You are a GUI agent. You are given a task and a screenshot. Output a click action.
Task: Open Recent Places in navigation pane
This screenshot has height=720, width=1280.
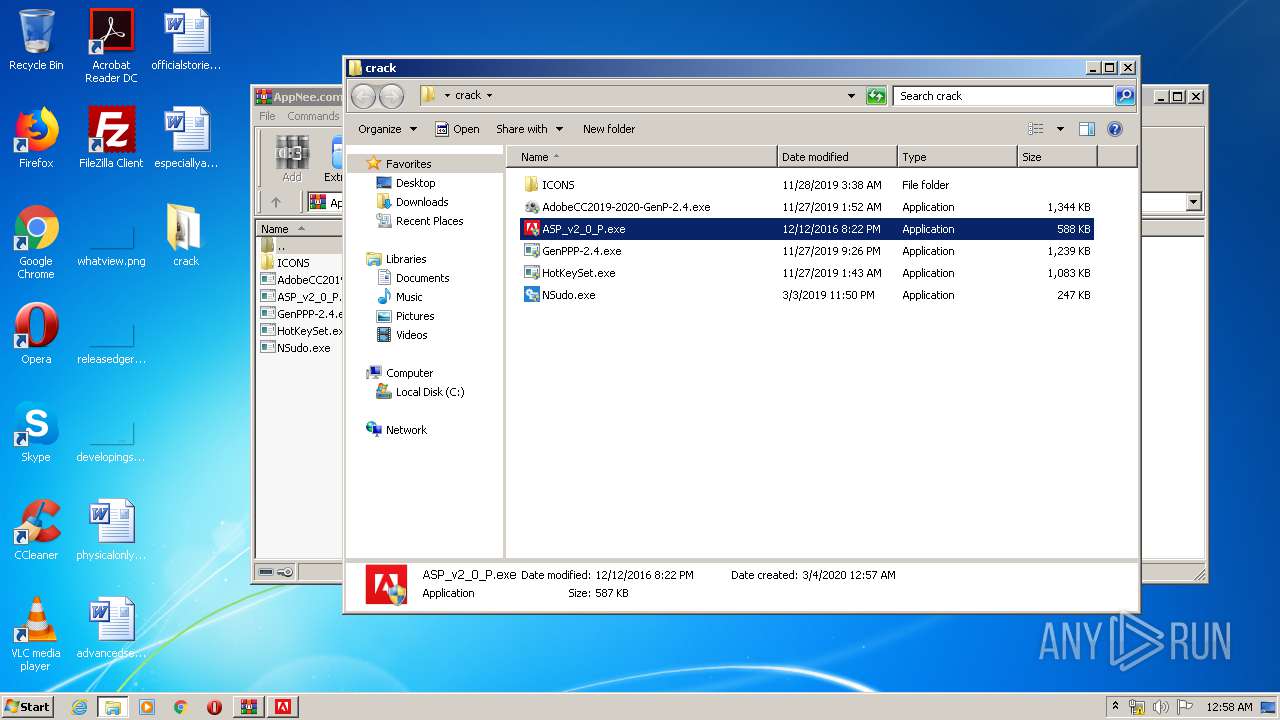(429, 221)
